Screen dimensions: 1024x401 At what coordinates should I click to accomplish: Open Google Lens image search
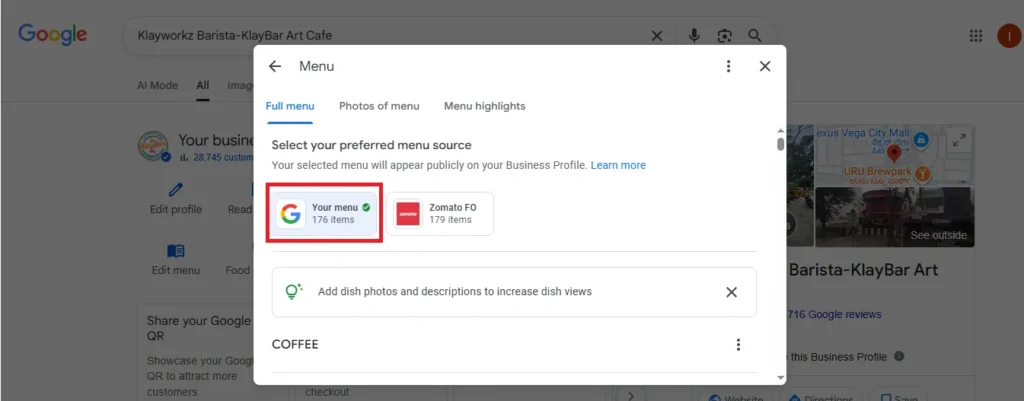(x=724, y=36)
